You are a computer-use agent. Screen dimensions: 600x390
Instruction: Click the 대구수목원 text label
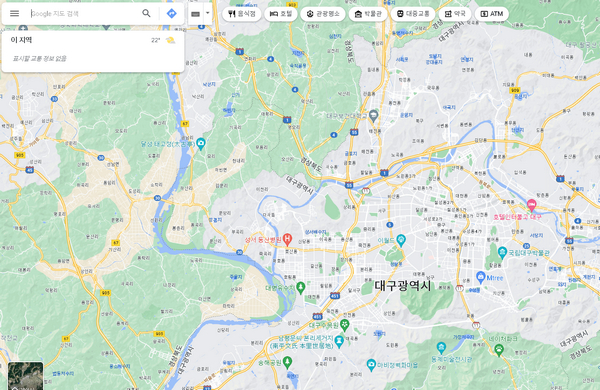(324, 325)
